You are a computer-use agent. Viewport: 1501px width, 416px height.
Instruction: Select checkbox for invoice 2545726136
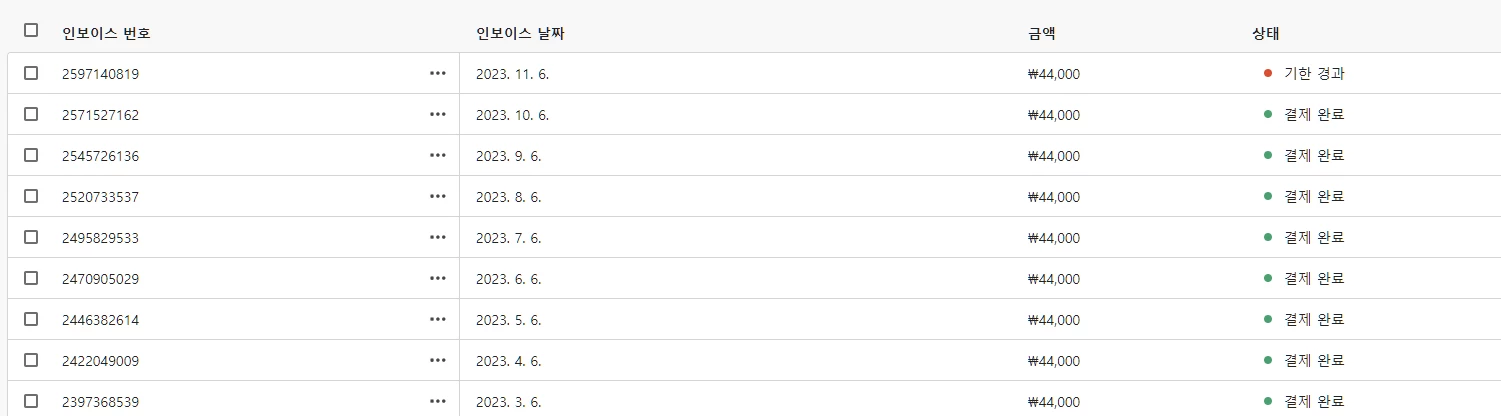(31, 155)
